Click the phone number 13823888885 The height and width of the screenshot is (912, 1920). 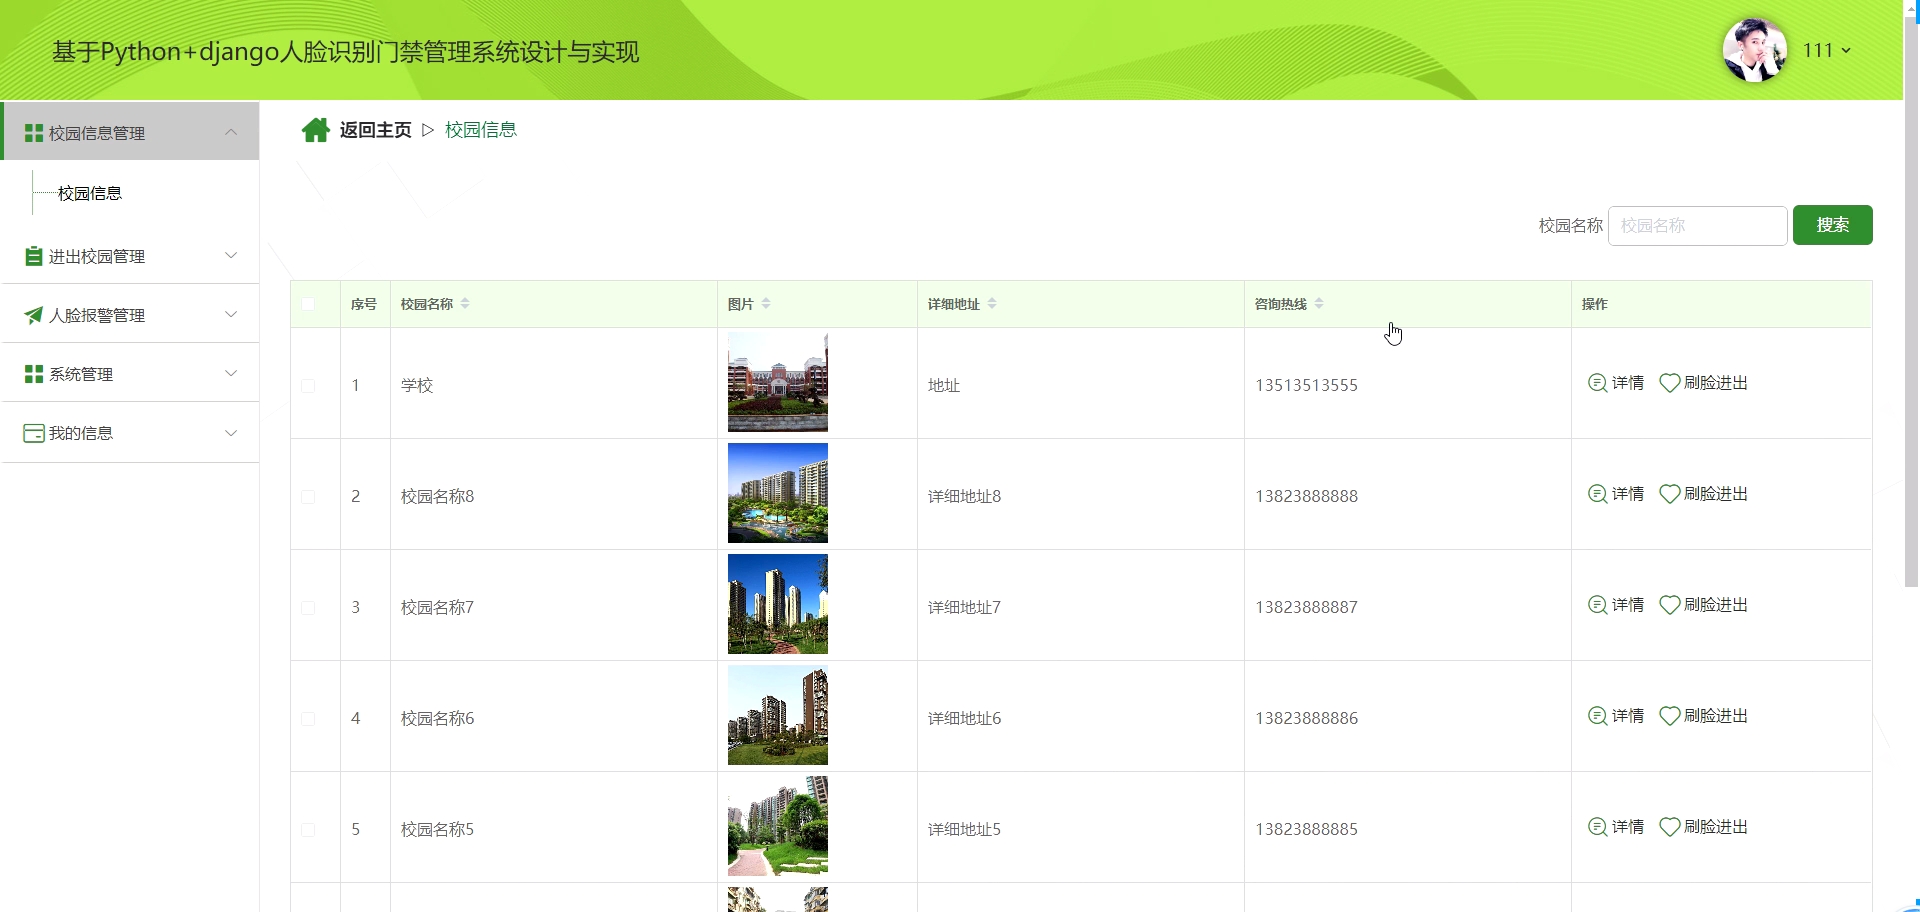coord(1306,830)
